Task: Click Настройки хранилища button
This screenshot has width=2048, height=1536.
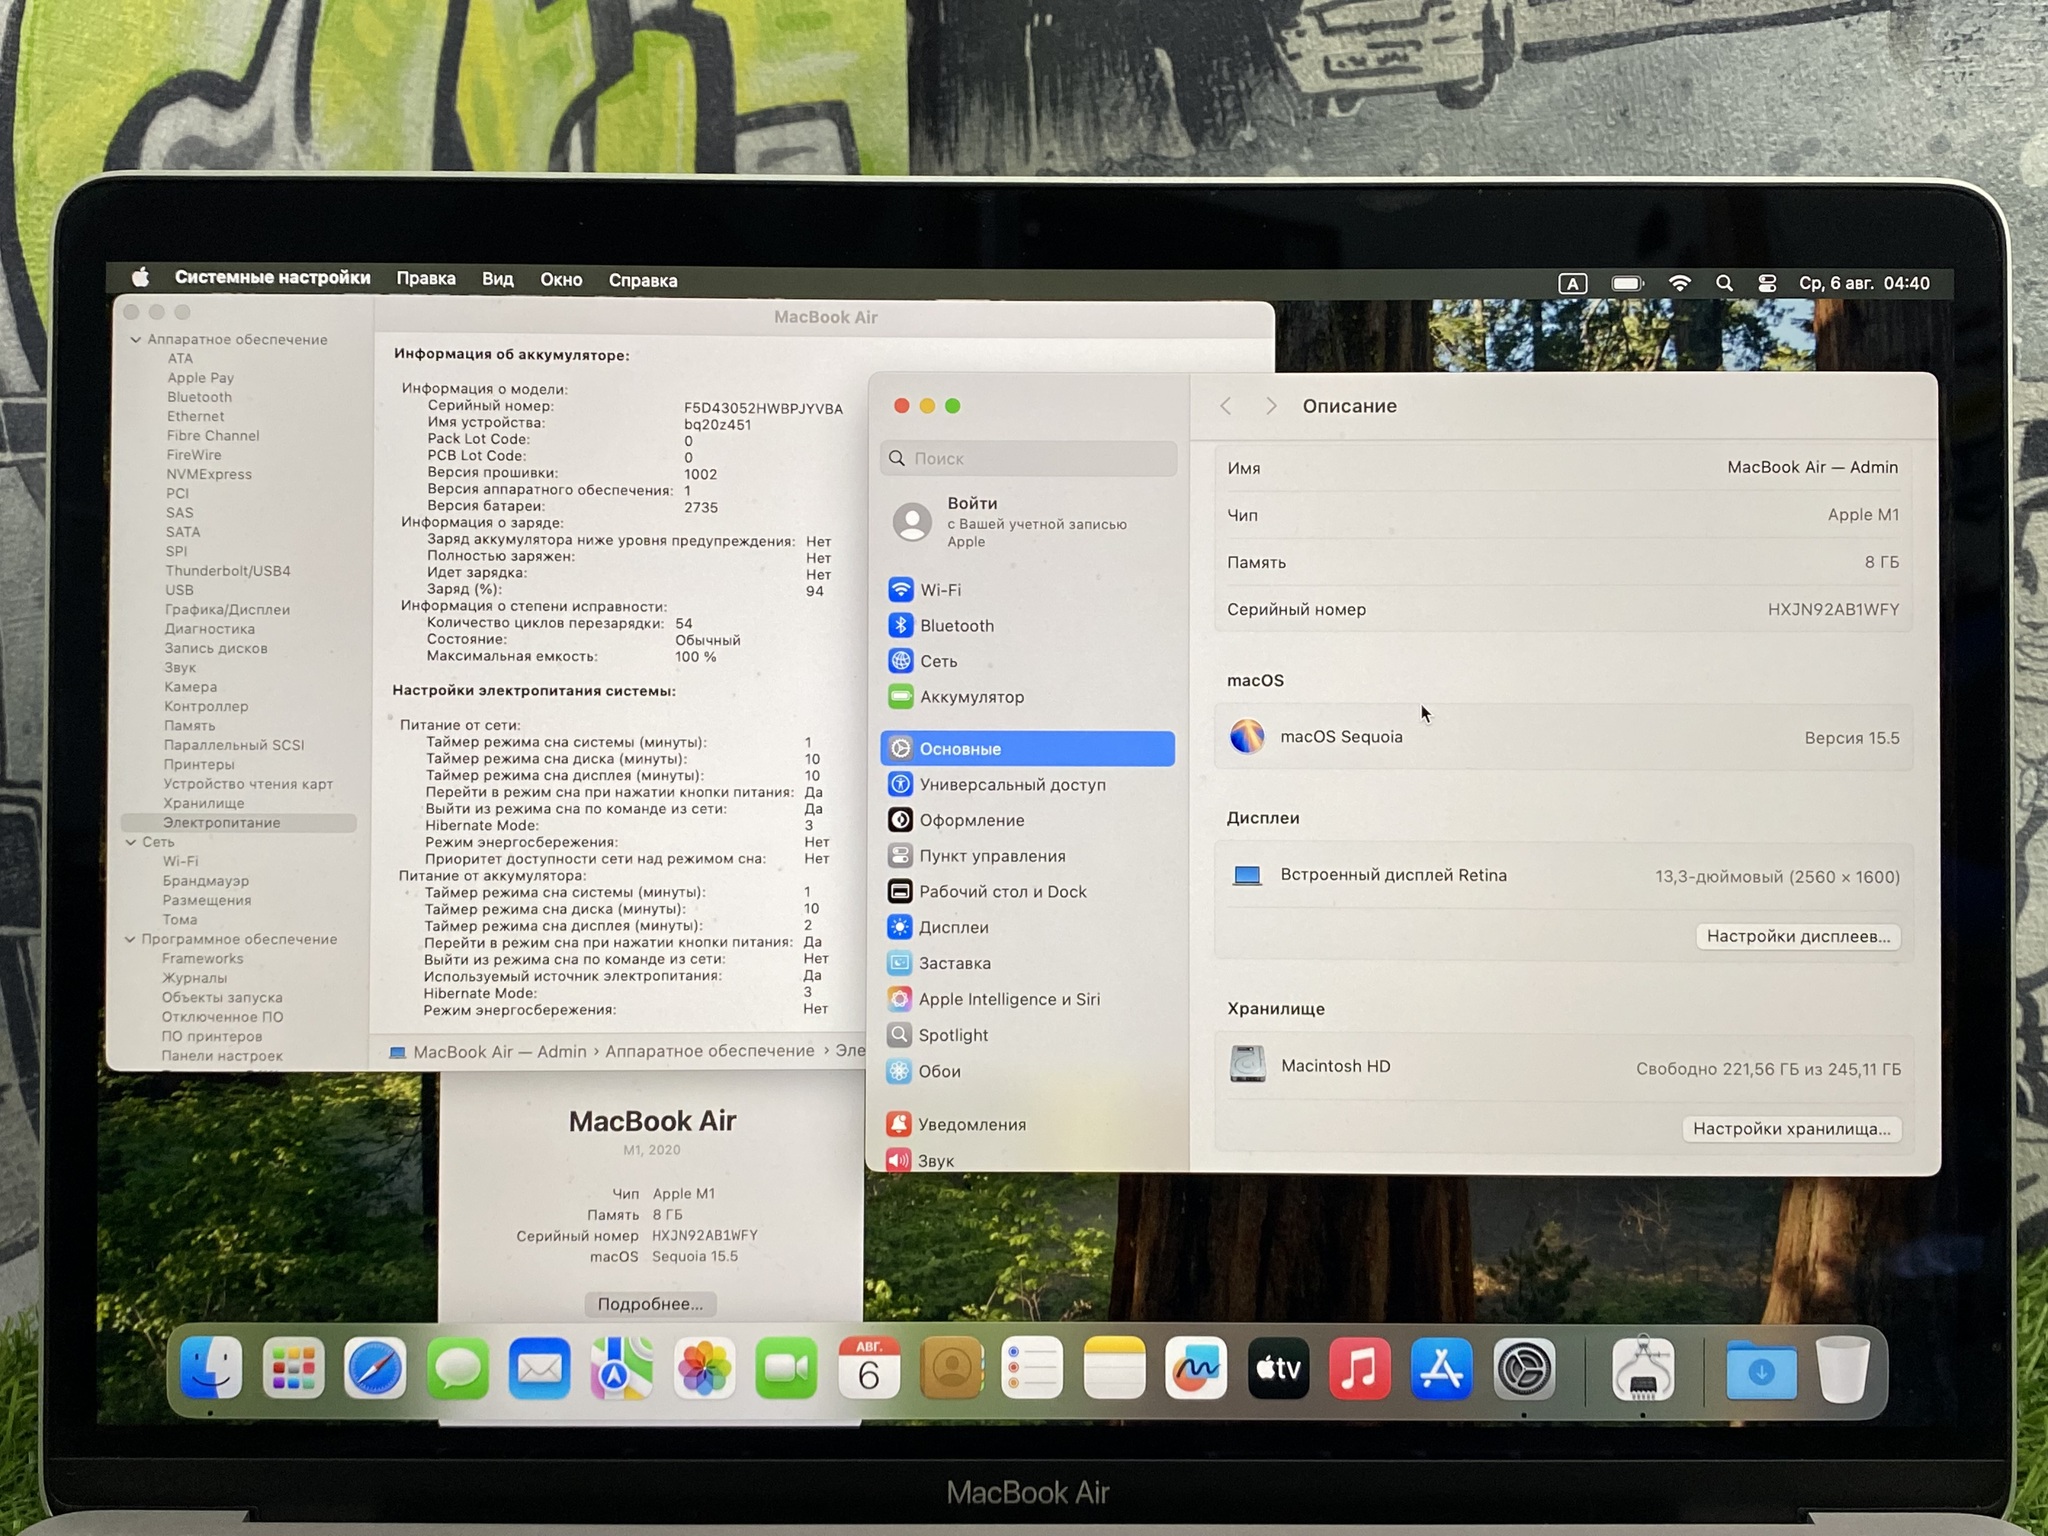Action: tap(1791, 1129)
